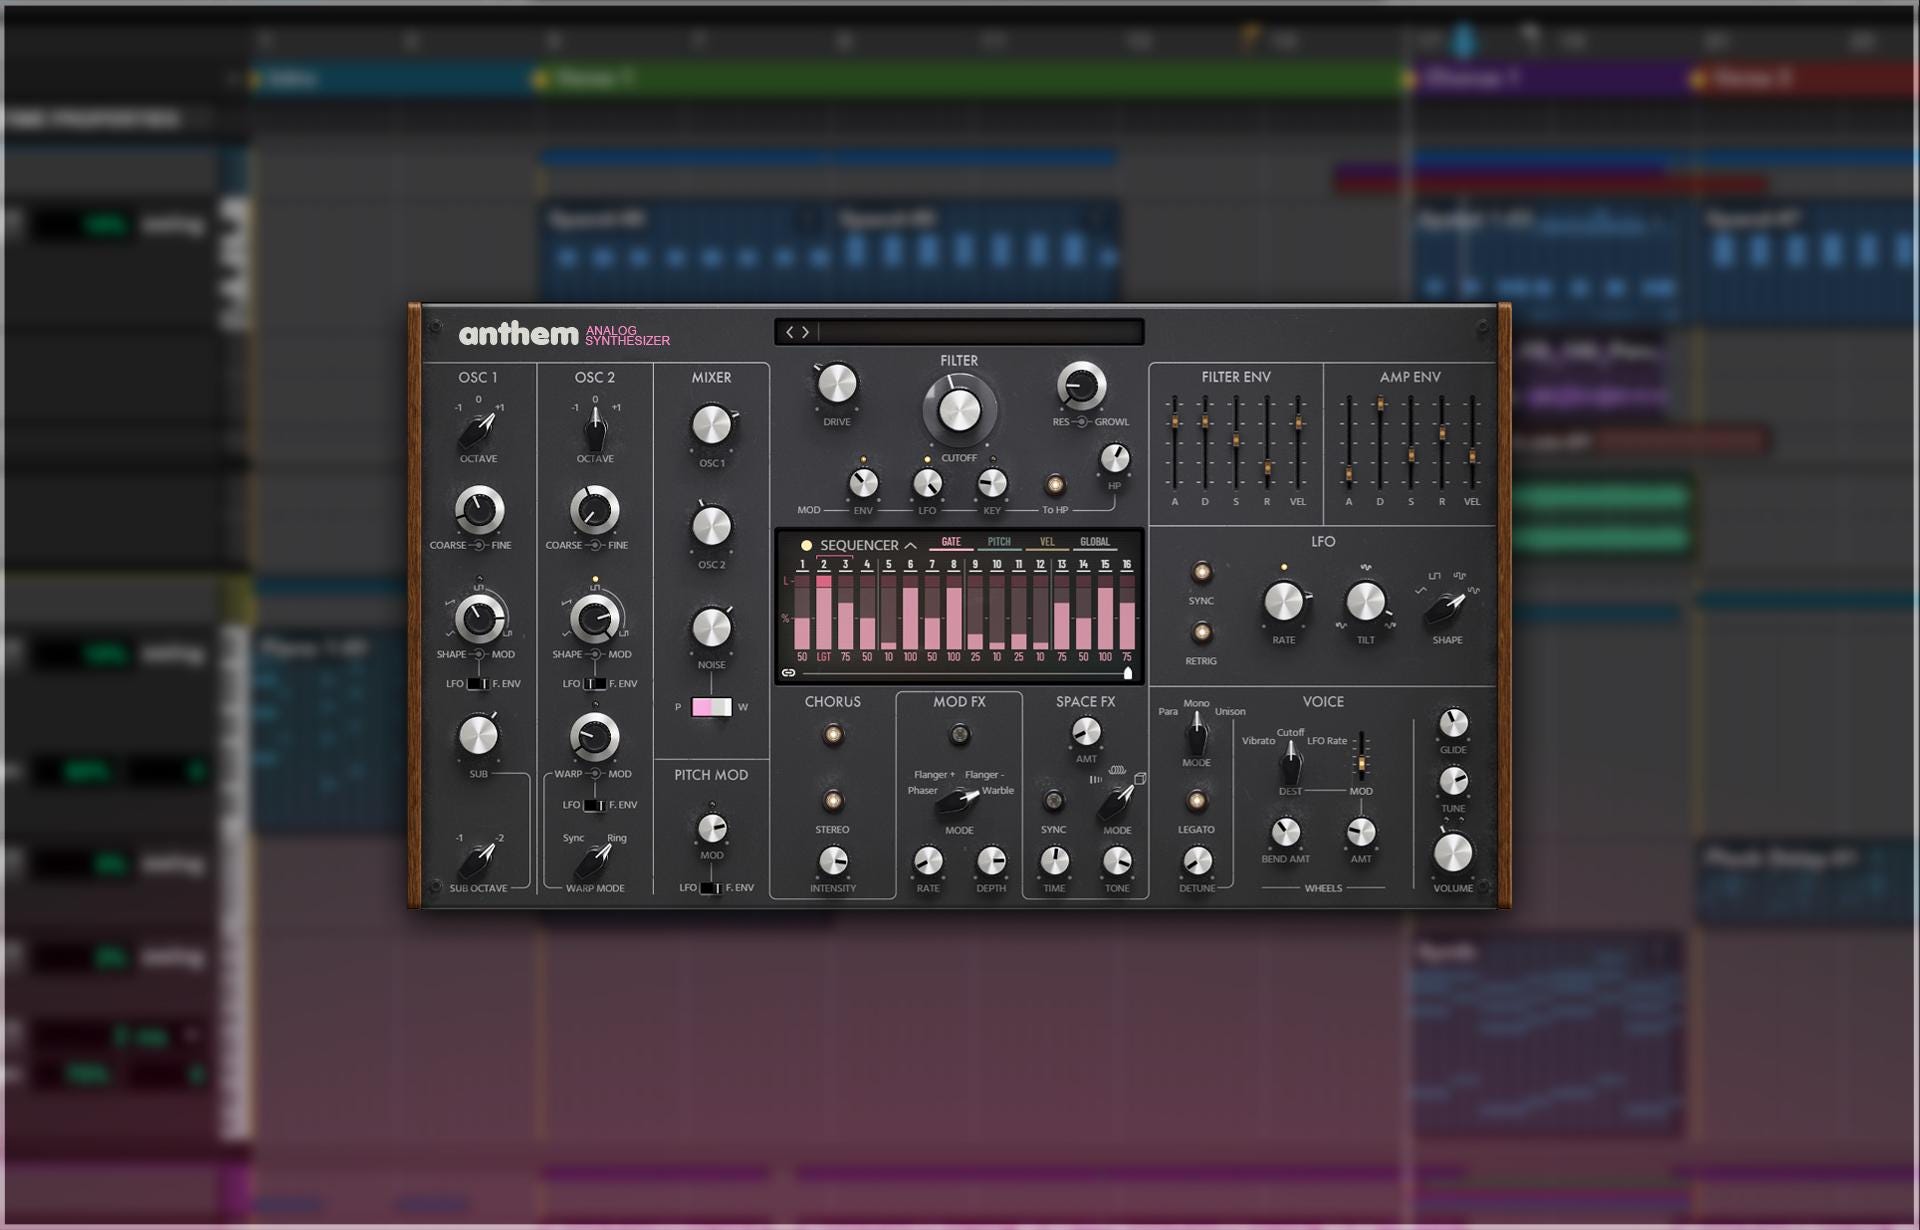Image resolution: width=1920 pixels, height=1230 pixels.
Task: Flip Pitch Mod LFO/F.ENV switch
Action: click(x=710, y=888)
